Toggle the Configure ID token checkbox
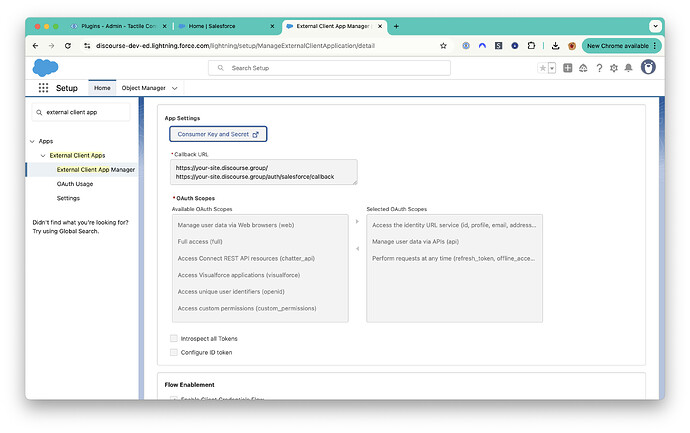The height and width of the screenshot is (433, 690). pos(174,352)
